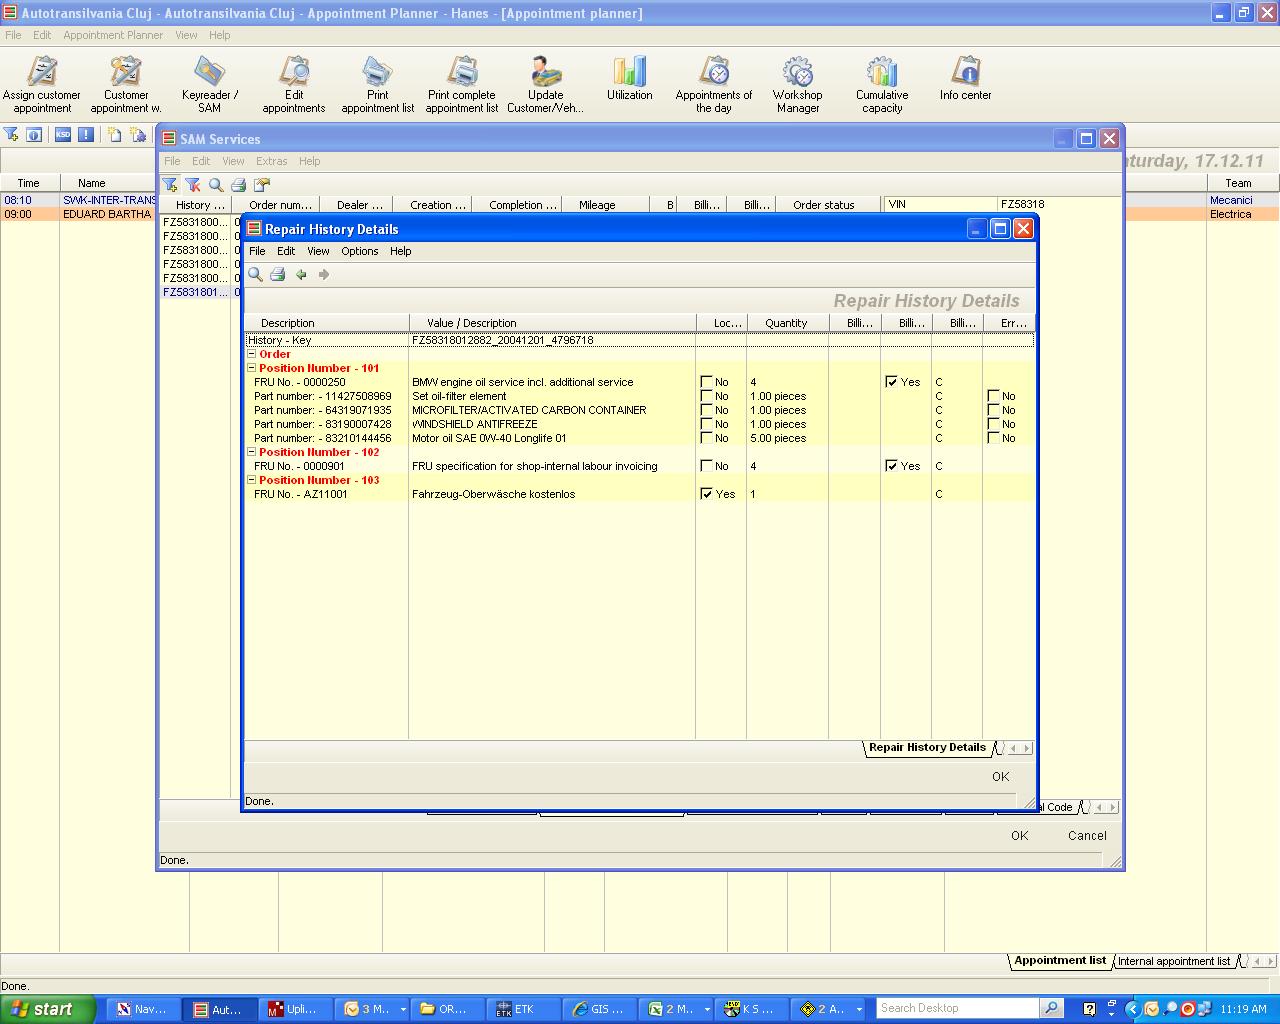Open Assign customer appointment tool
1280x1024 pixels.
pyautogui.click(x=42, y=84)
